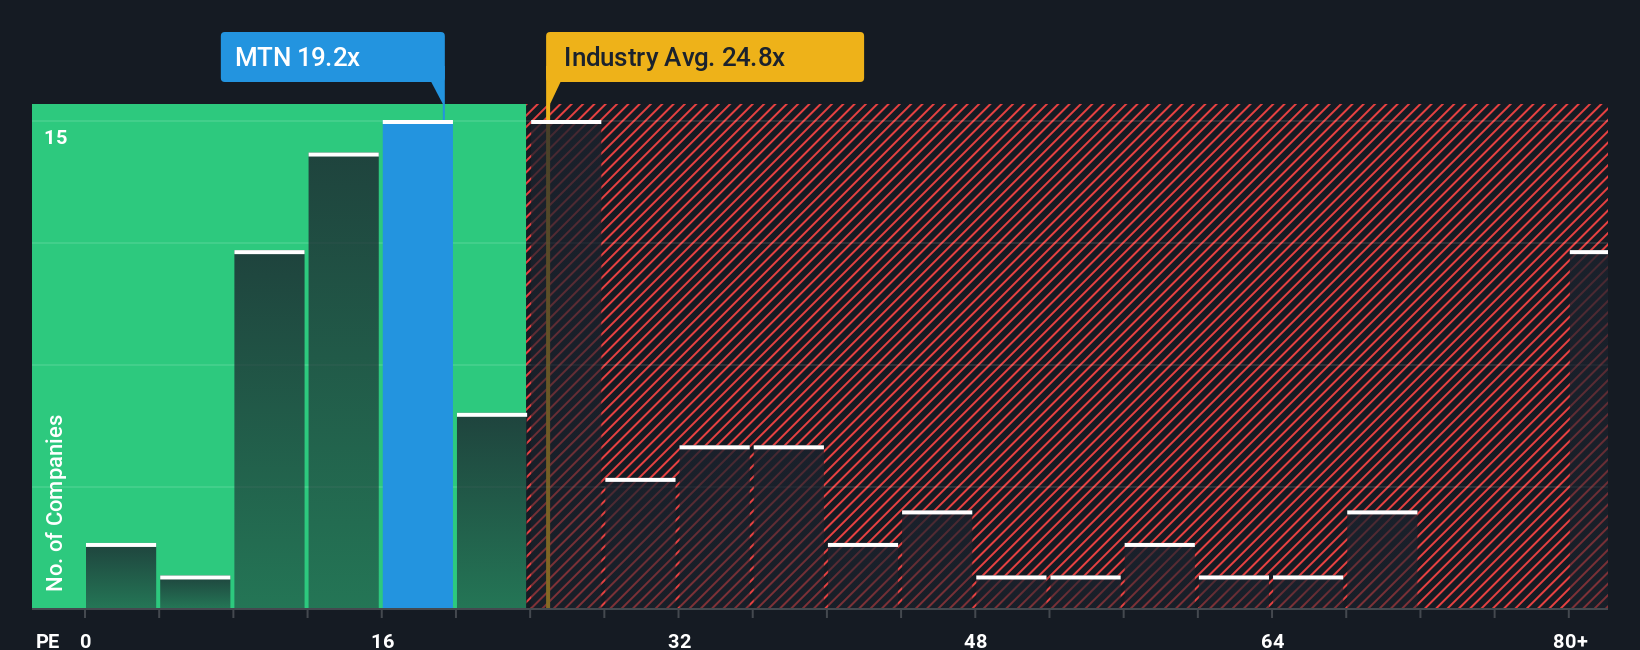Select the bar starting at PE 68
Screen dimensions: 1640x650
click(1382, 560)
